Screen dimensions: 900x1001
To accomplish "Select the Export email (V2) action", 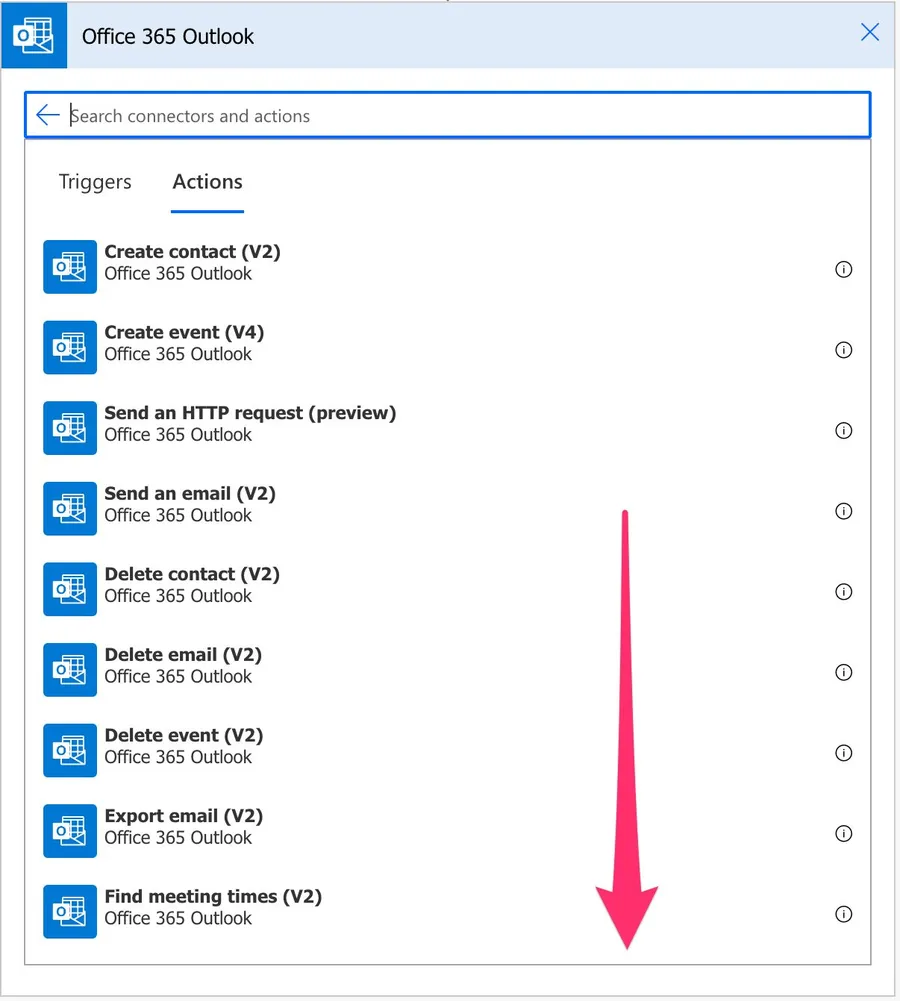I will (x=183, y=816).
